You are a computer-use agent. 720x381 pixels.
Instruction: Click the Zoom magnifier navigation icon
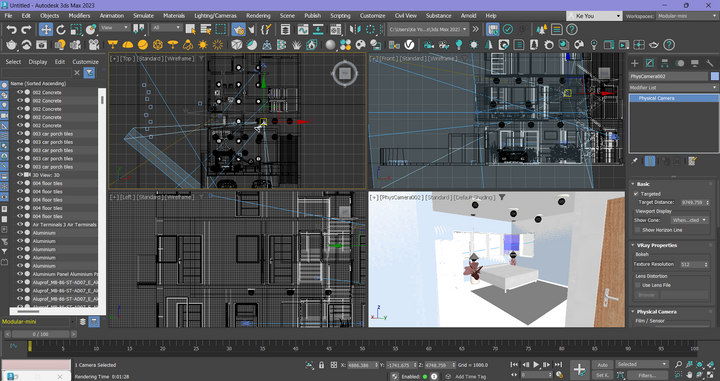679,365
